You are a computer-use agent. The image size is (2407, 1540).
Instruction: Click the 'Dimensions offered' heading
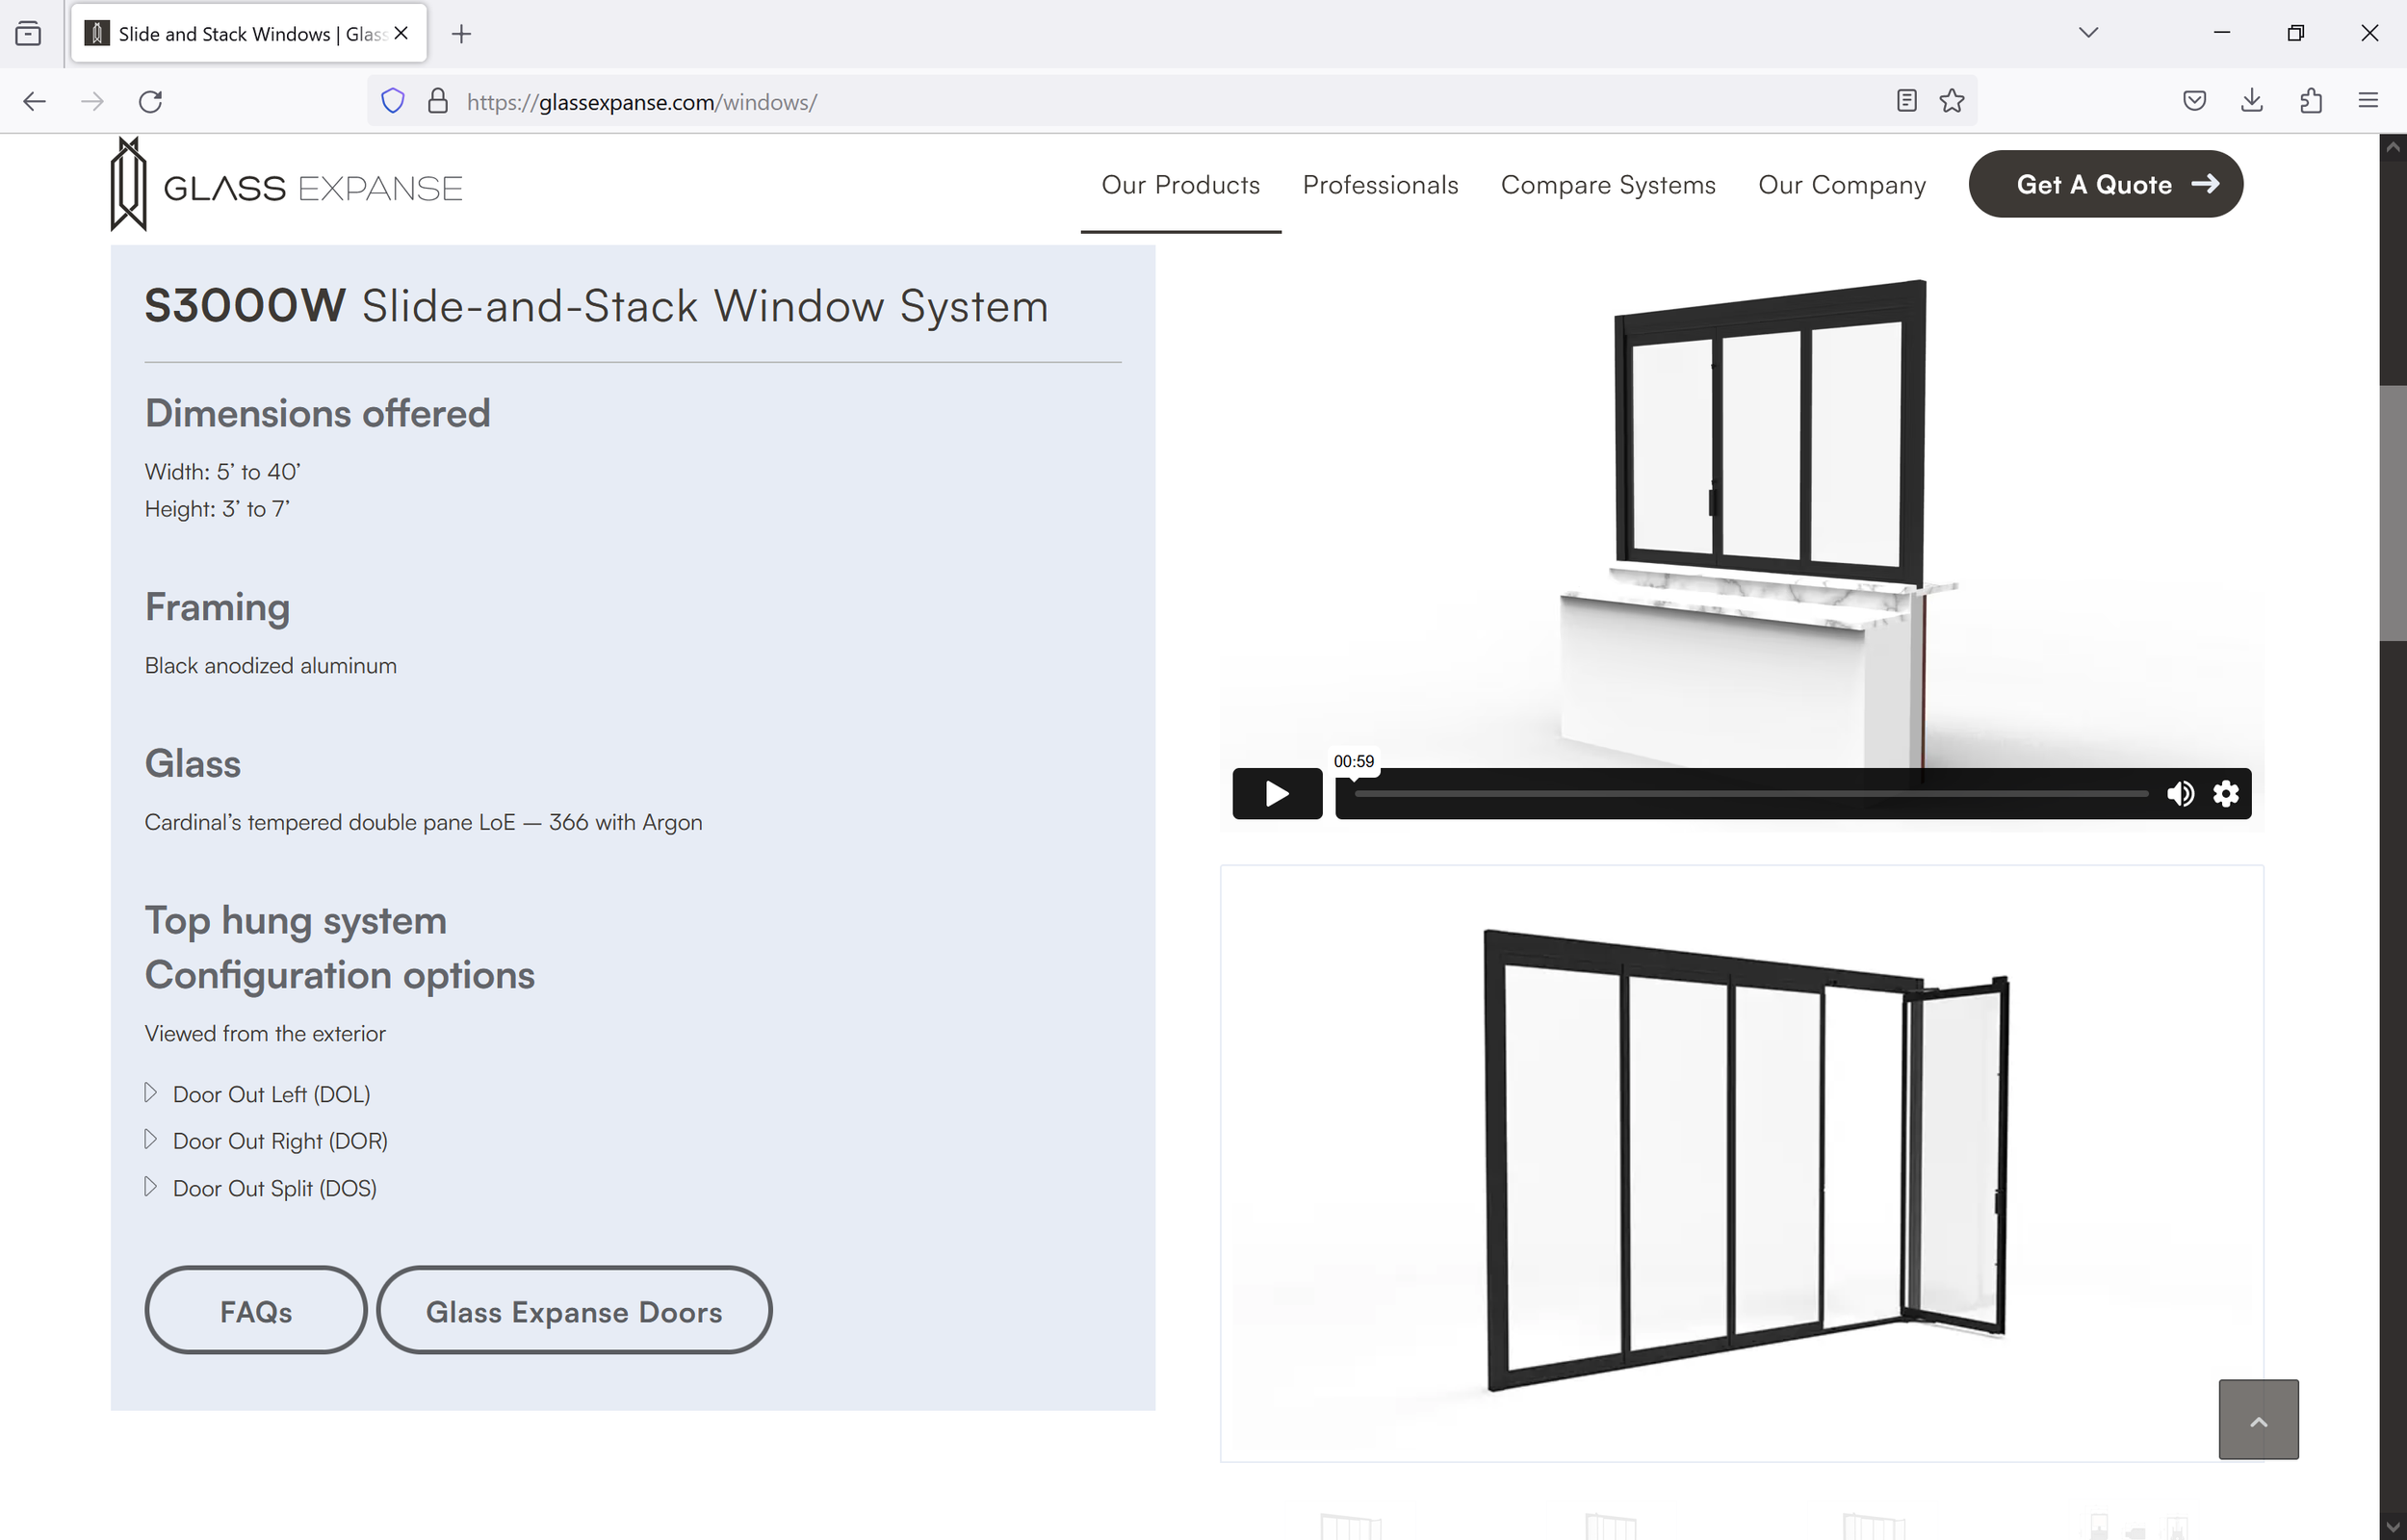point(317,413)
